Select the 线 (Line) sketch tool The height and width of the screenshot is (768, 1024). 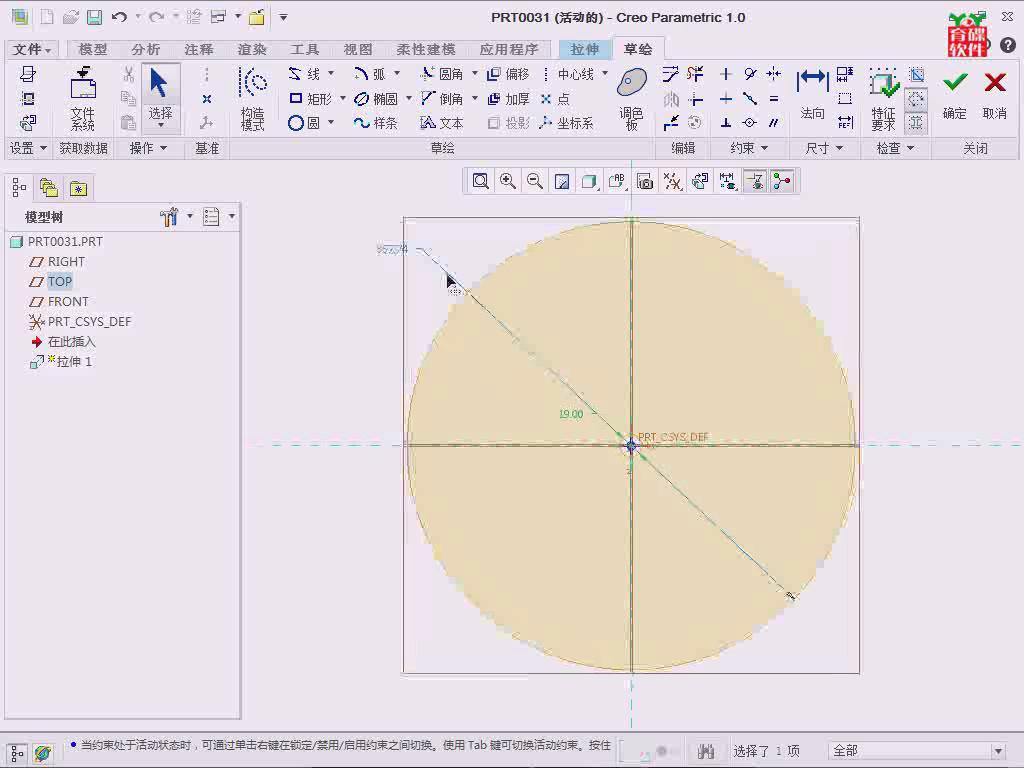[304, 74]
